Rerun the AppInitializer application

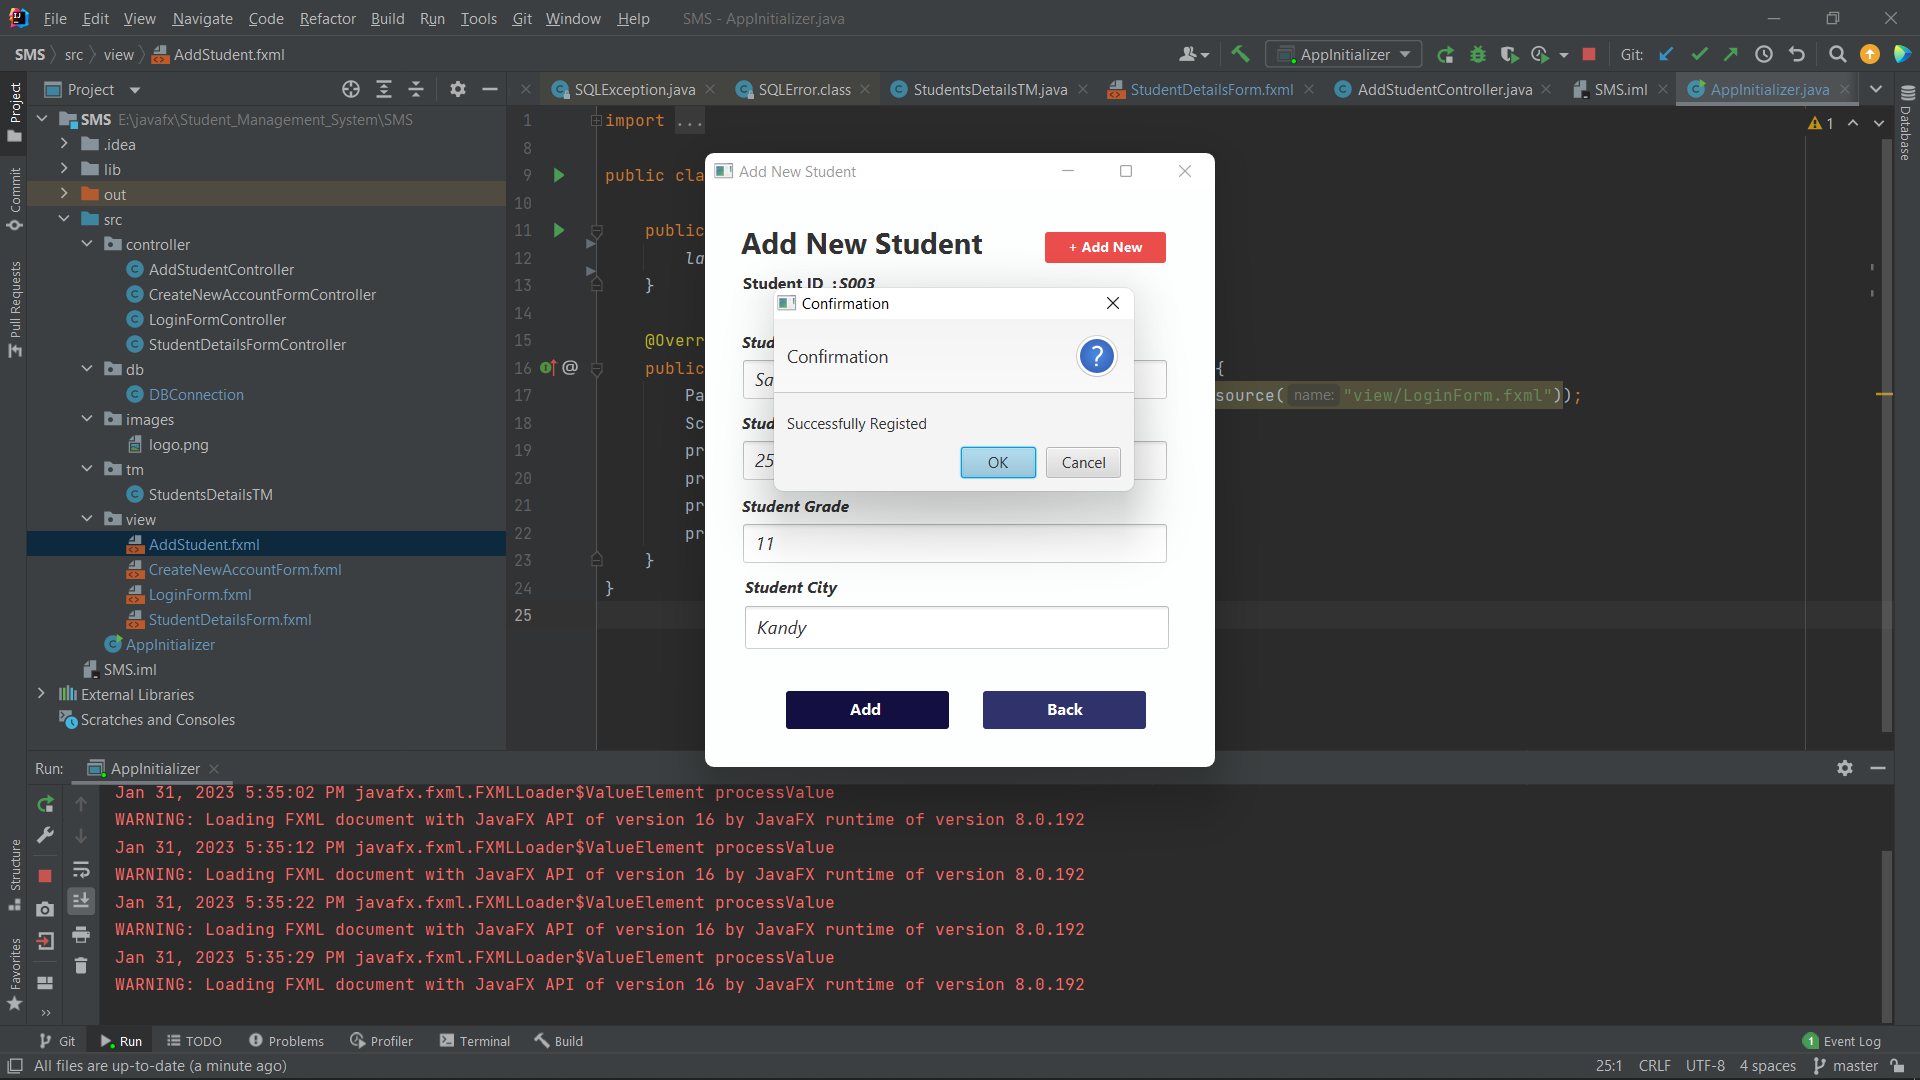coord(1445,54)
